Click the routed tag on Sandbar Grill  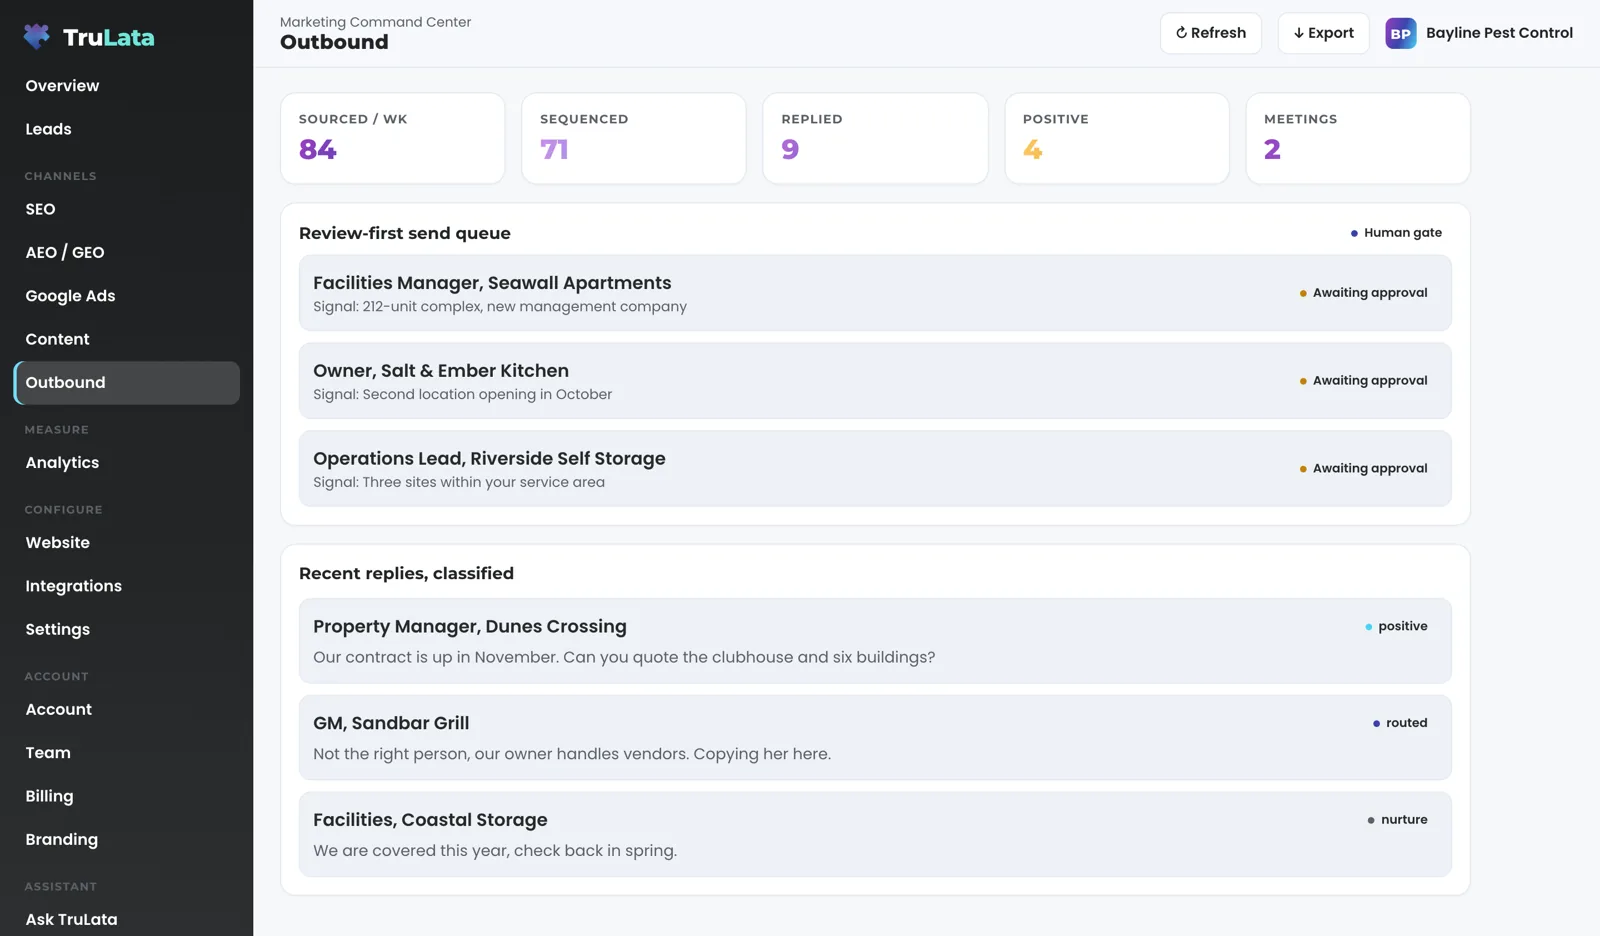(1400, 723)
